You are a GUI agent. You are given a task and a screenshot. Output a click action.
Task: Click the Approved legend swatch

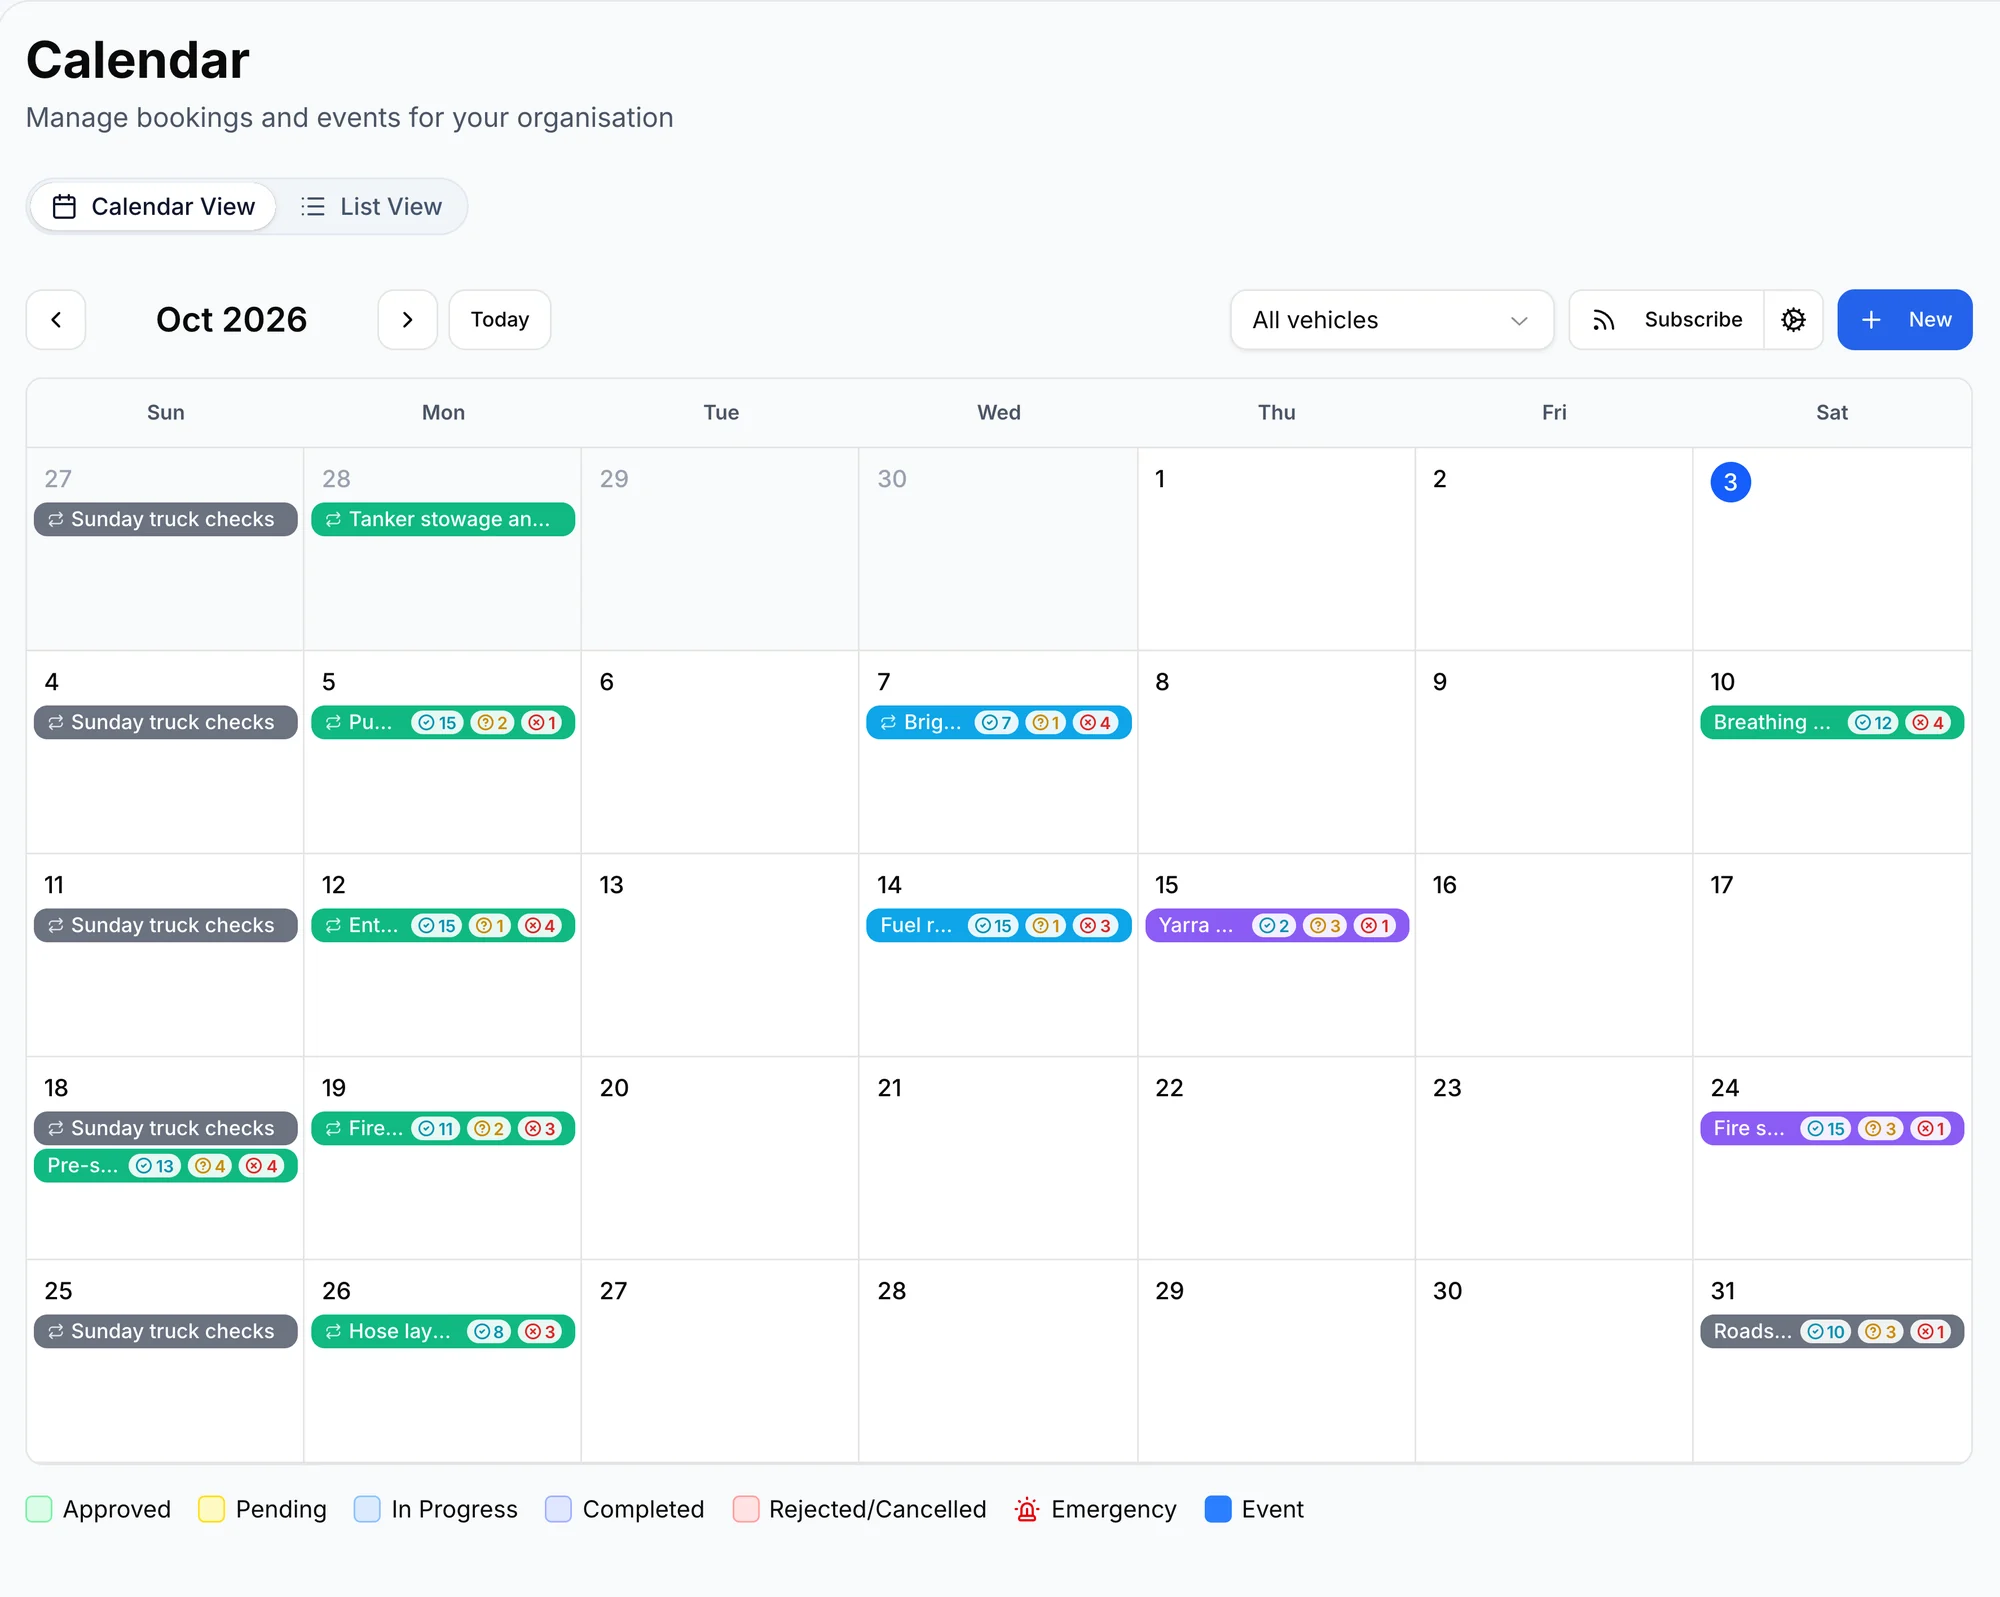39,1509
